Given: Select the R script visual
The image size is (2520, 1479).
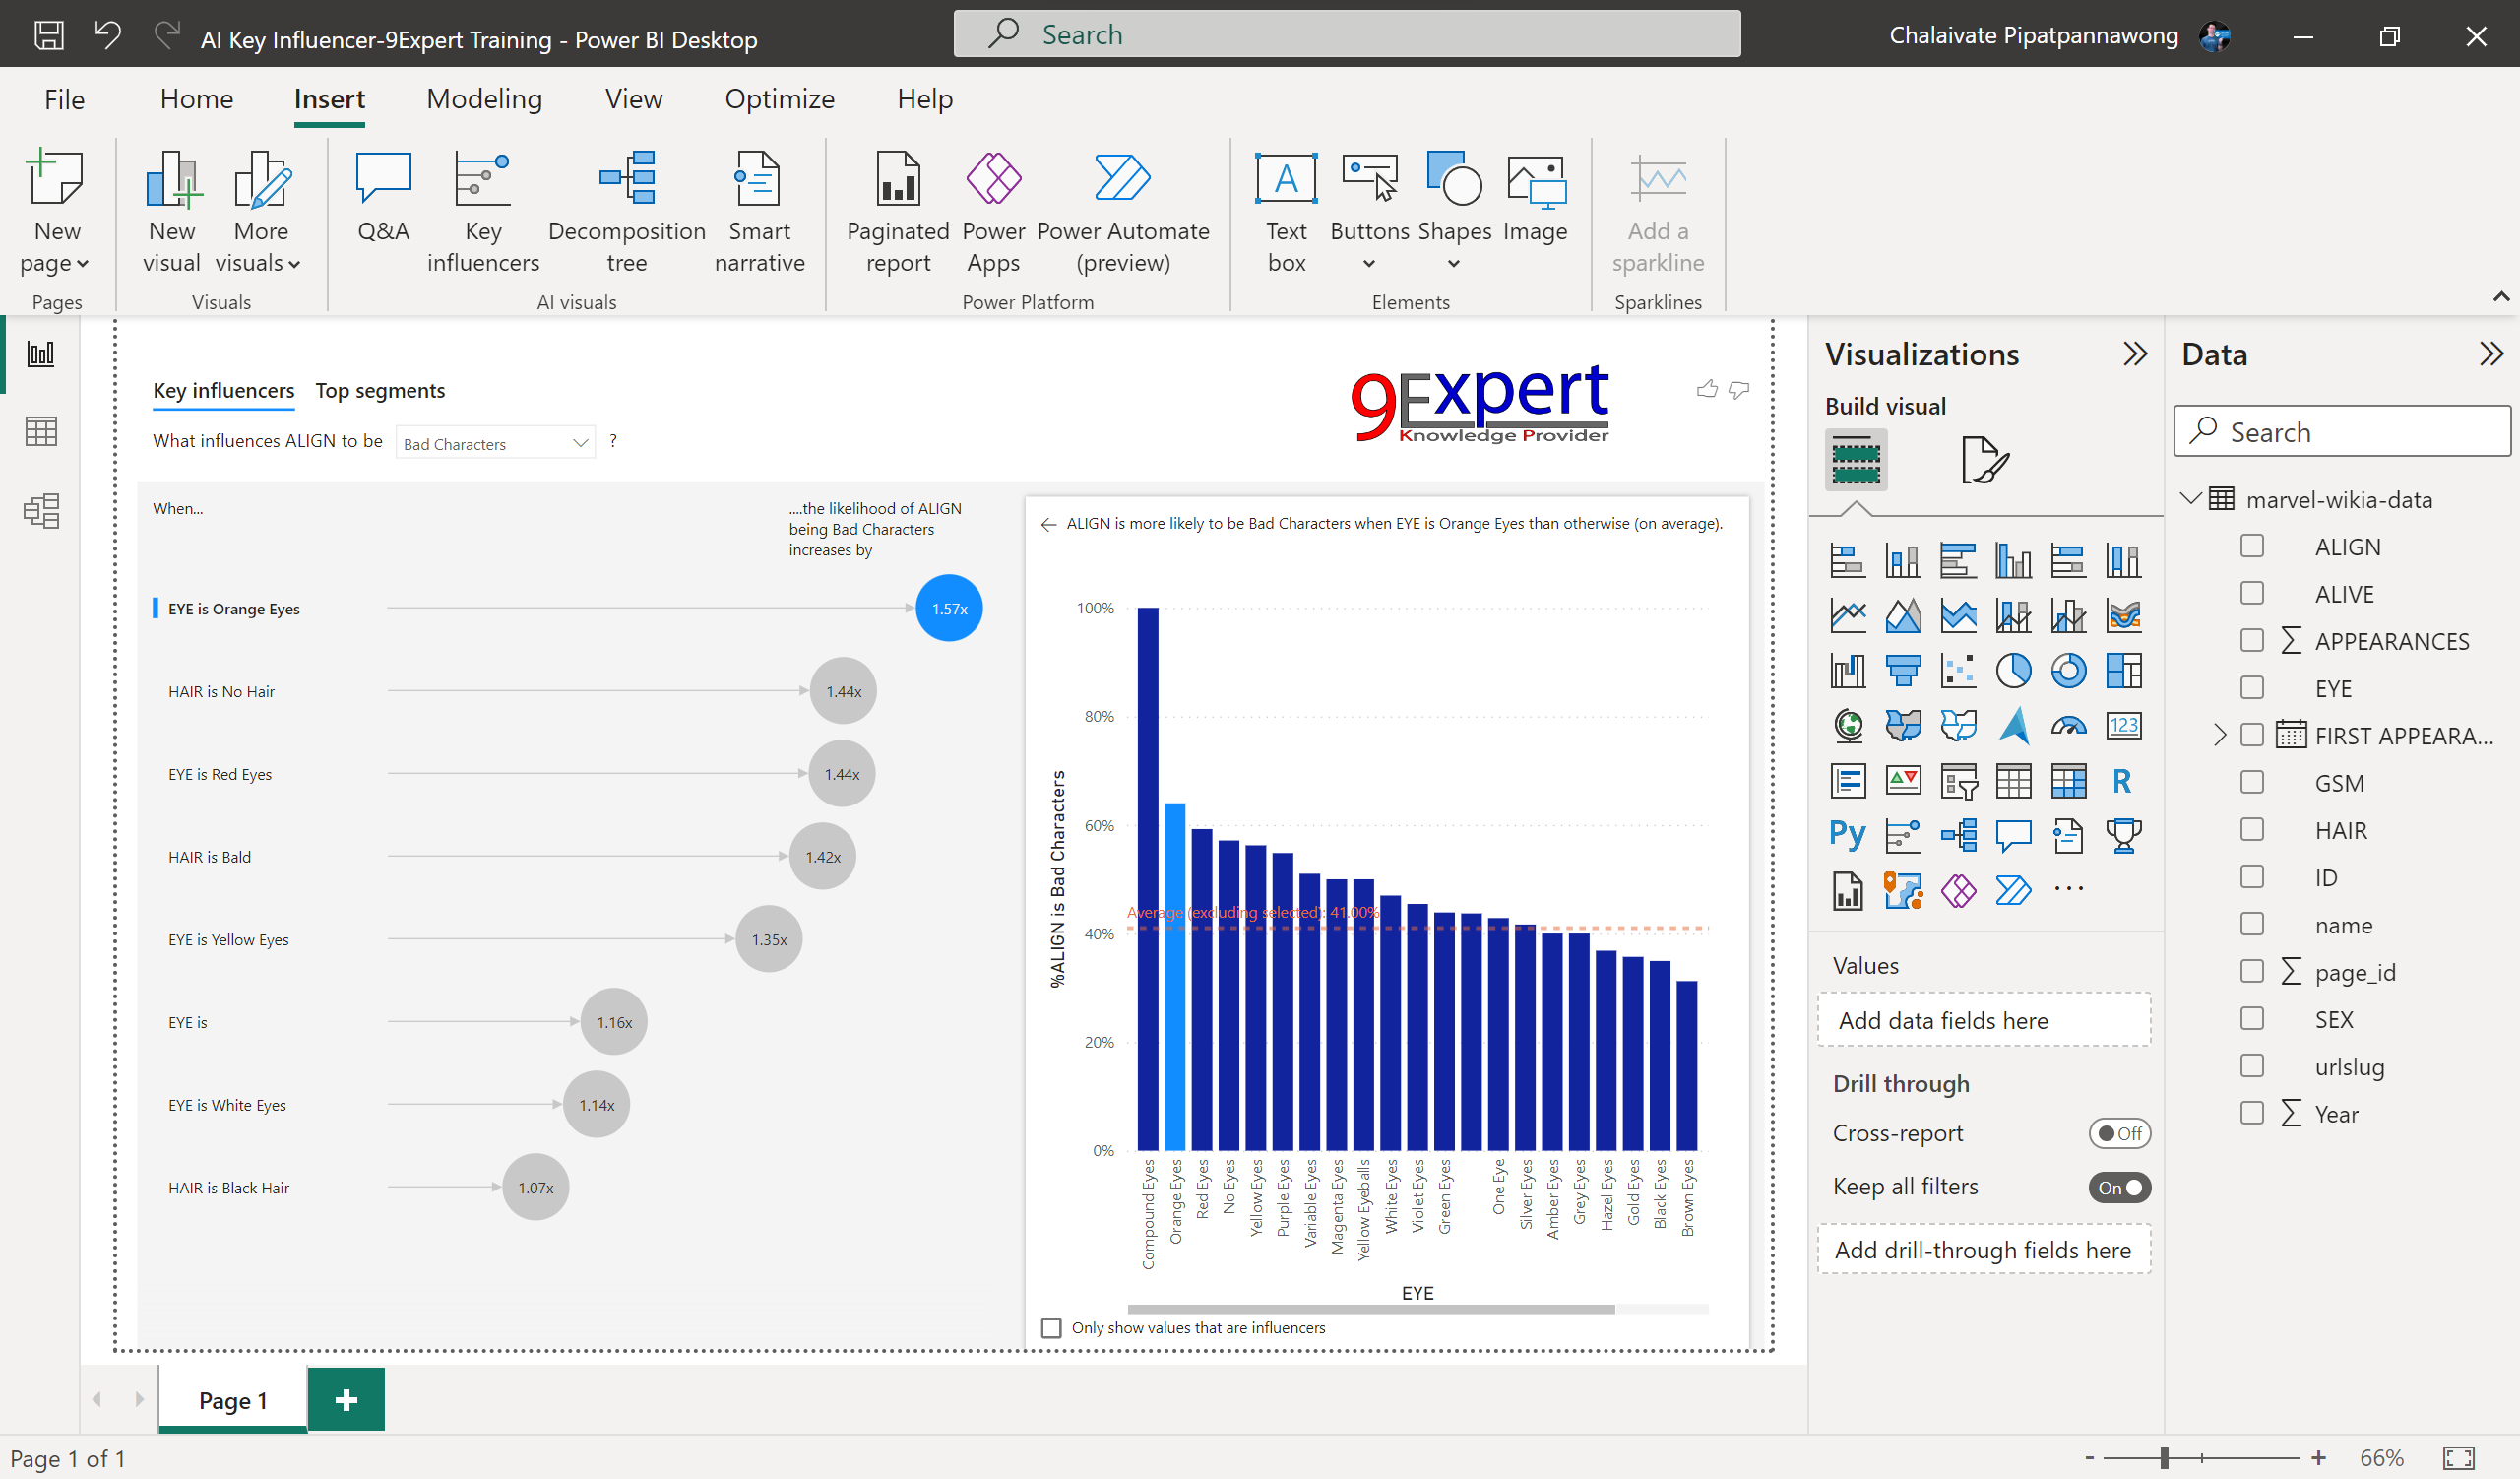Looking at the screenshot, I should pyautogui.click(x=2123, y=781).
